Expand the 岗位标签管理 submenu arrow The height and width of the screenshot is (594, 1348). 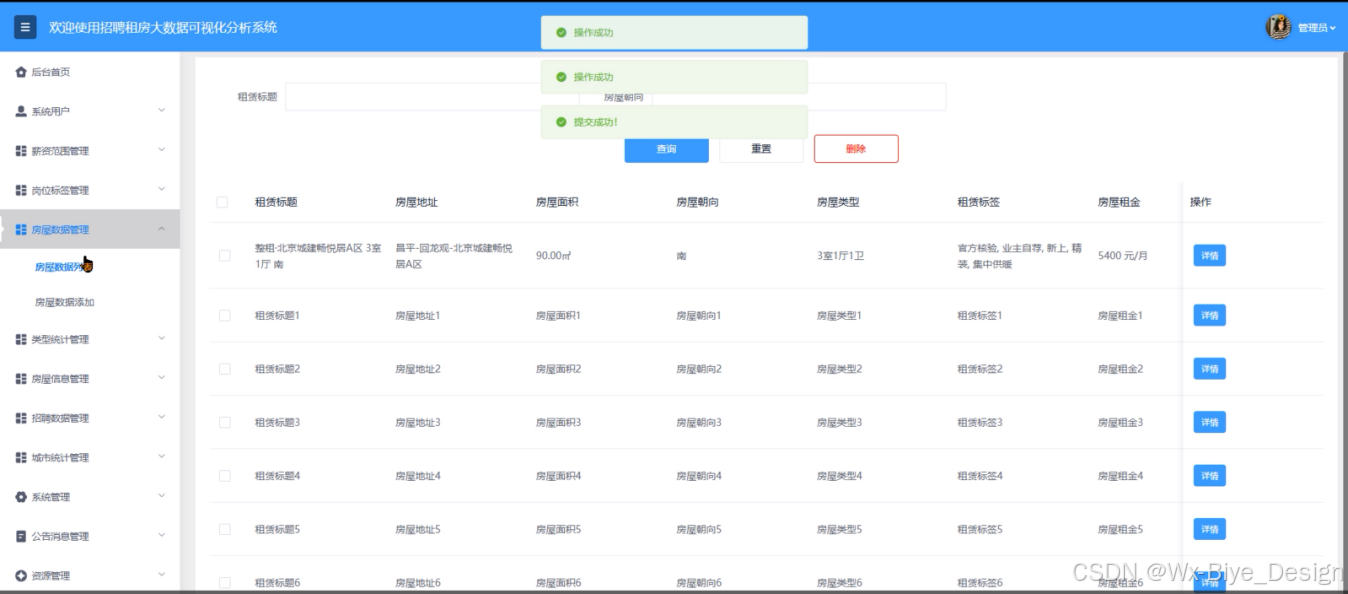coord(162,190)
